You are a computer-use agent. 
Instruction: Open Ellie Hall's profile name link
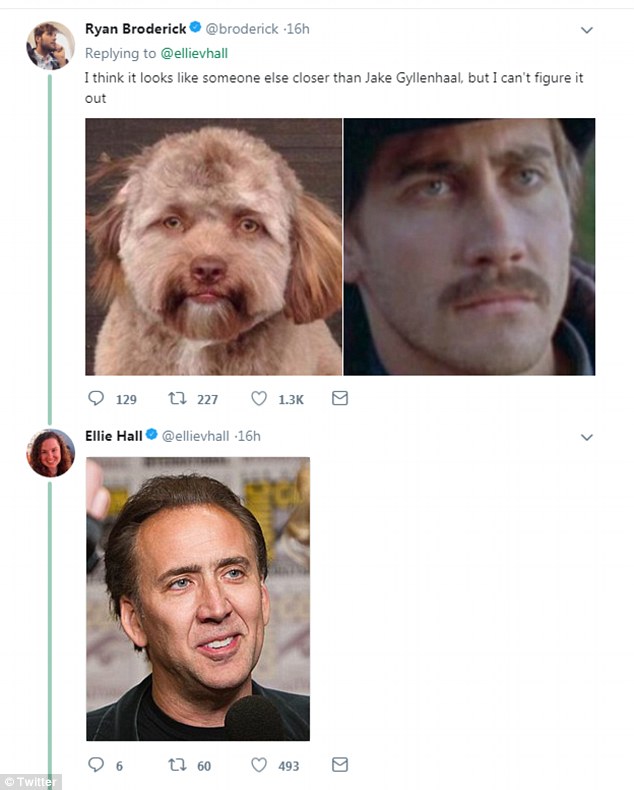(x=113, y=436)
